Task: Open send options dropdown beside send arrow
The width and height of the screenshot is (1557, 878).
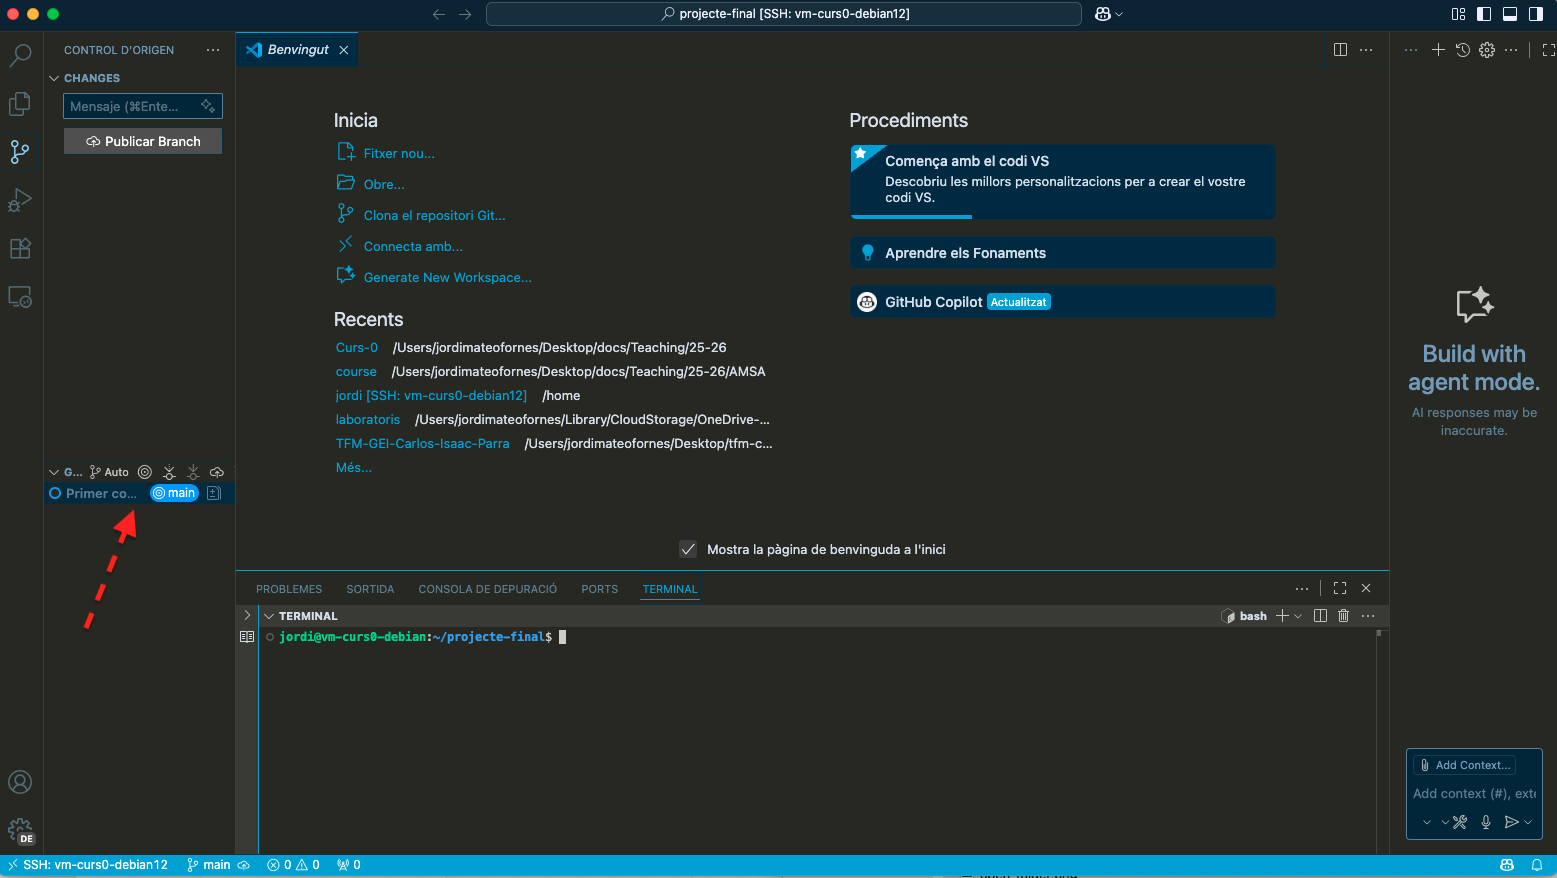Action: tap(1528, 822)
